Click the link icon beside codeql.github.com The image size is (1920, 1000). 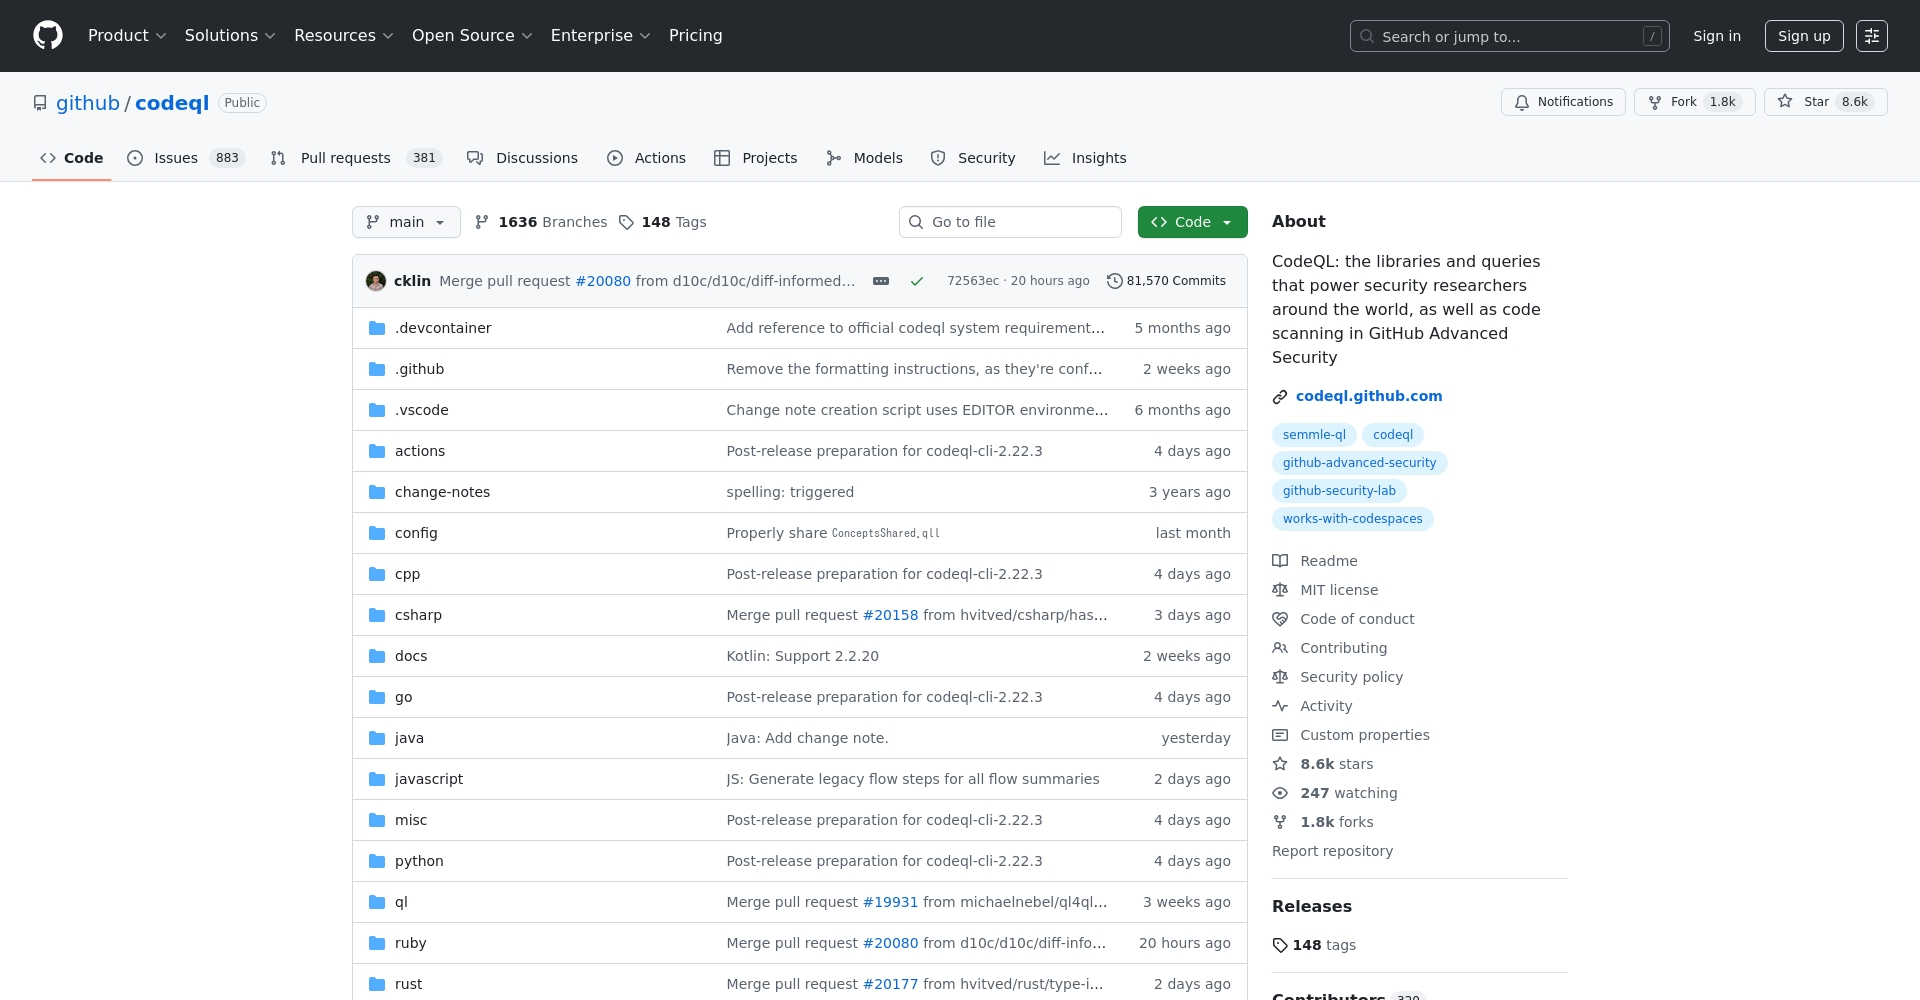(x=1280, y=397)
